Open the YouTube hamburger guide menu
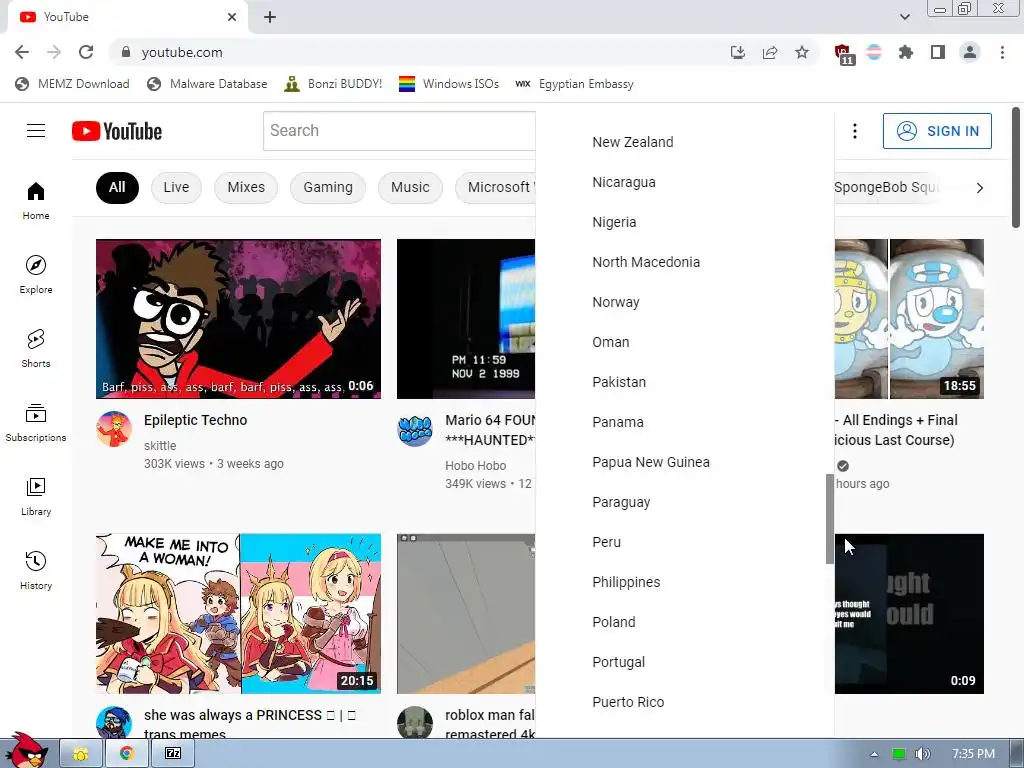 (36, 131)
